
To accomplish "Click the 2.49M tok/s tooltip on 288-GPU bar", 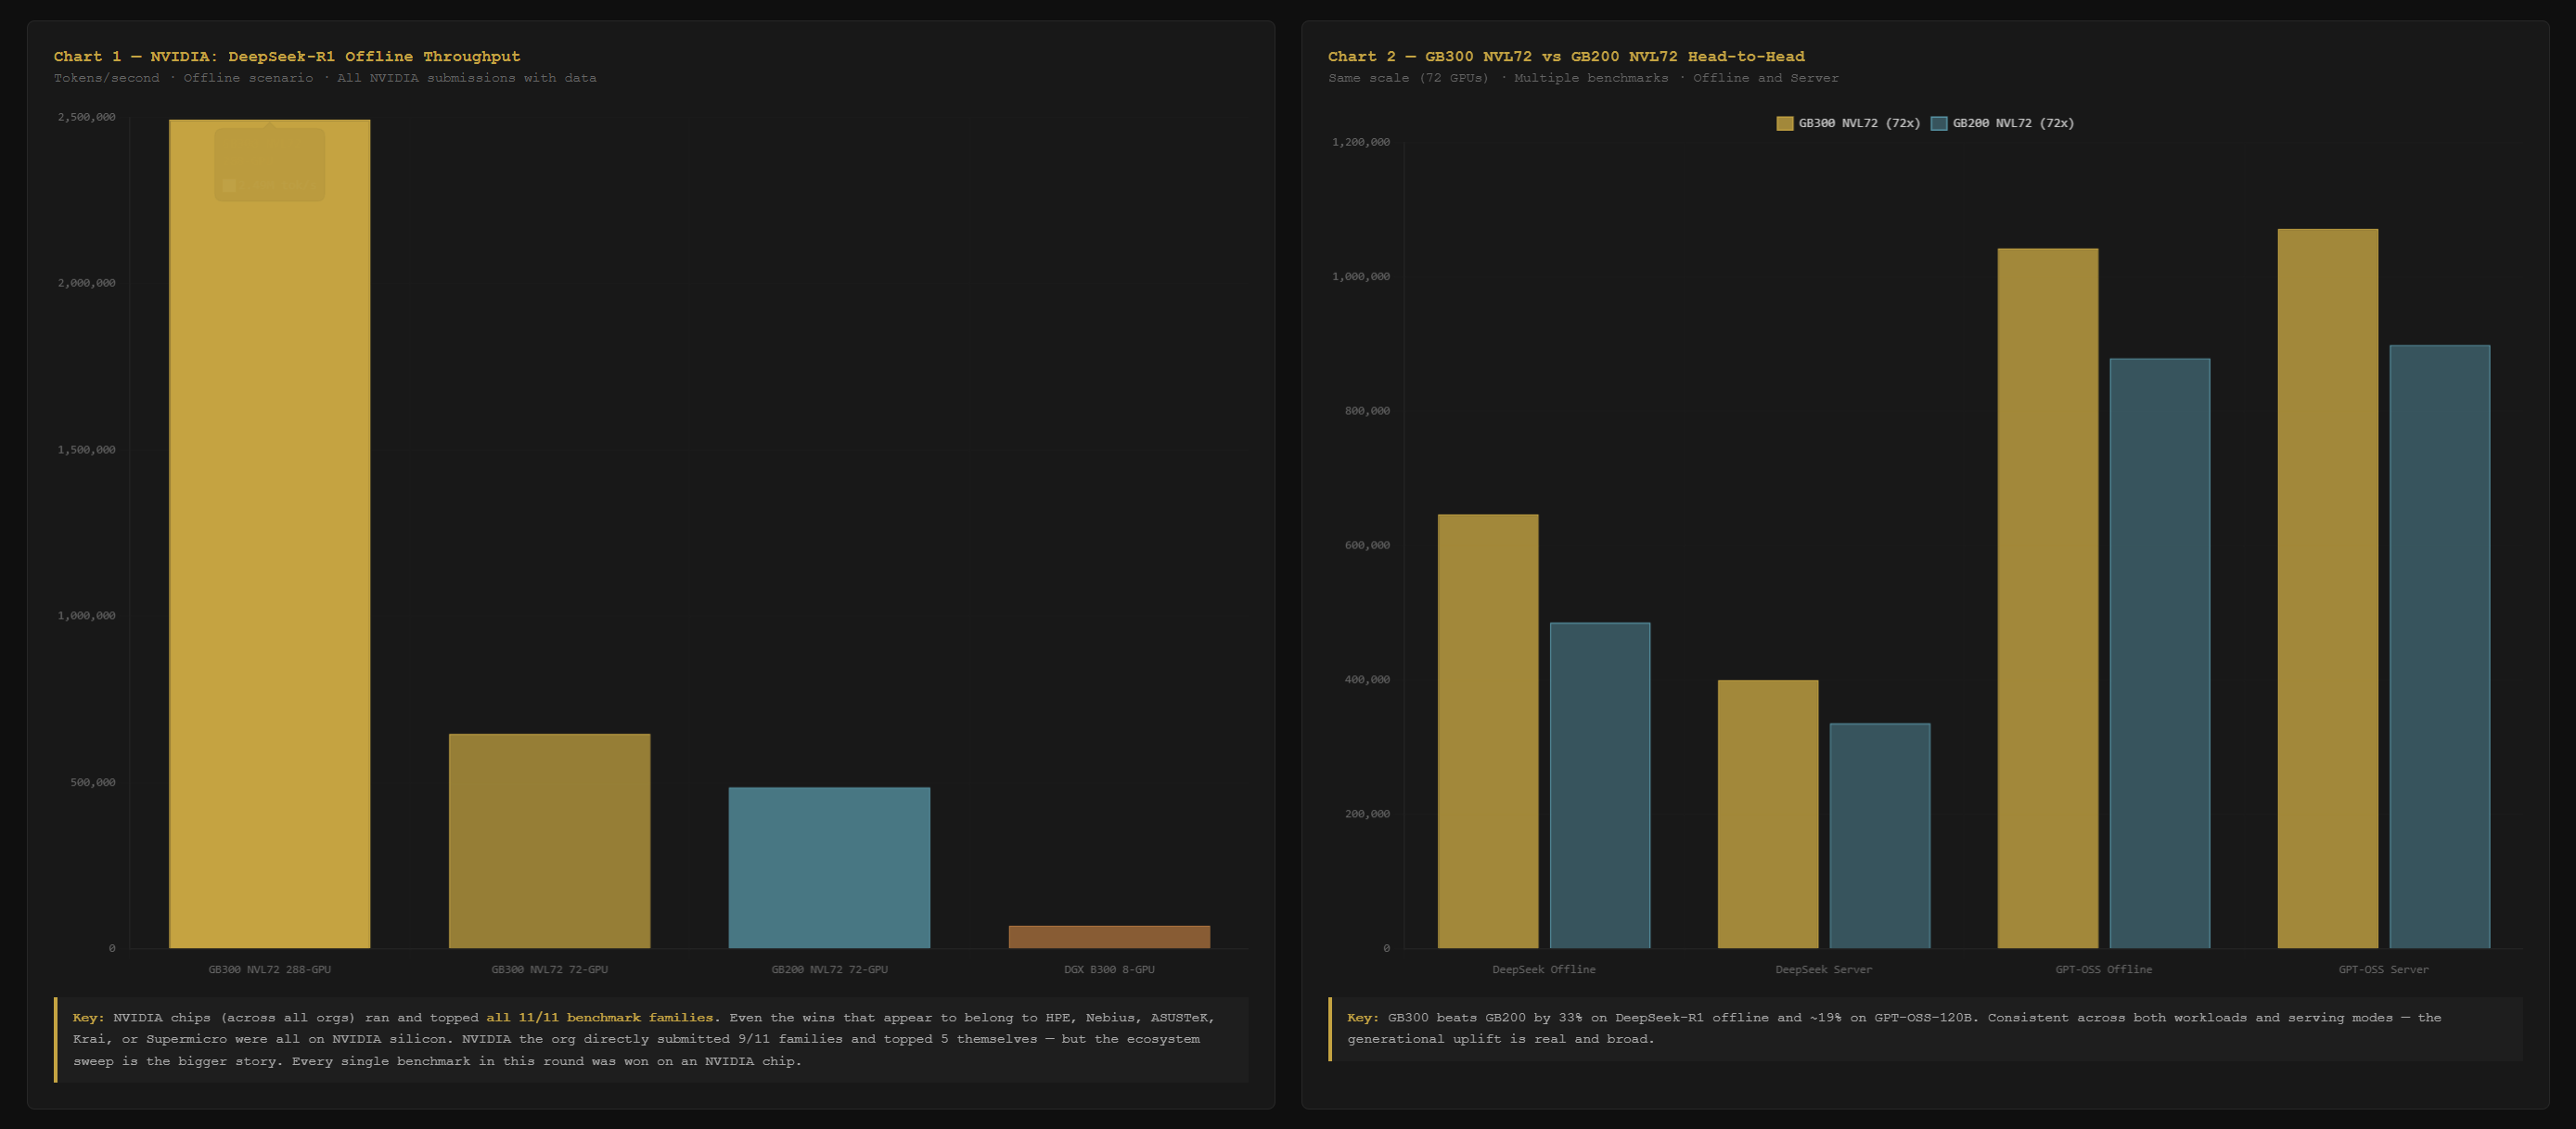I will pyautogui.click(x=269, y=164).
